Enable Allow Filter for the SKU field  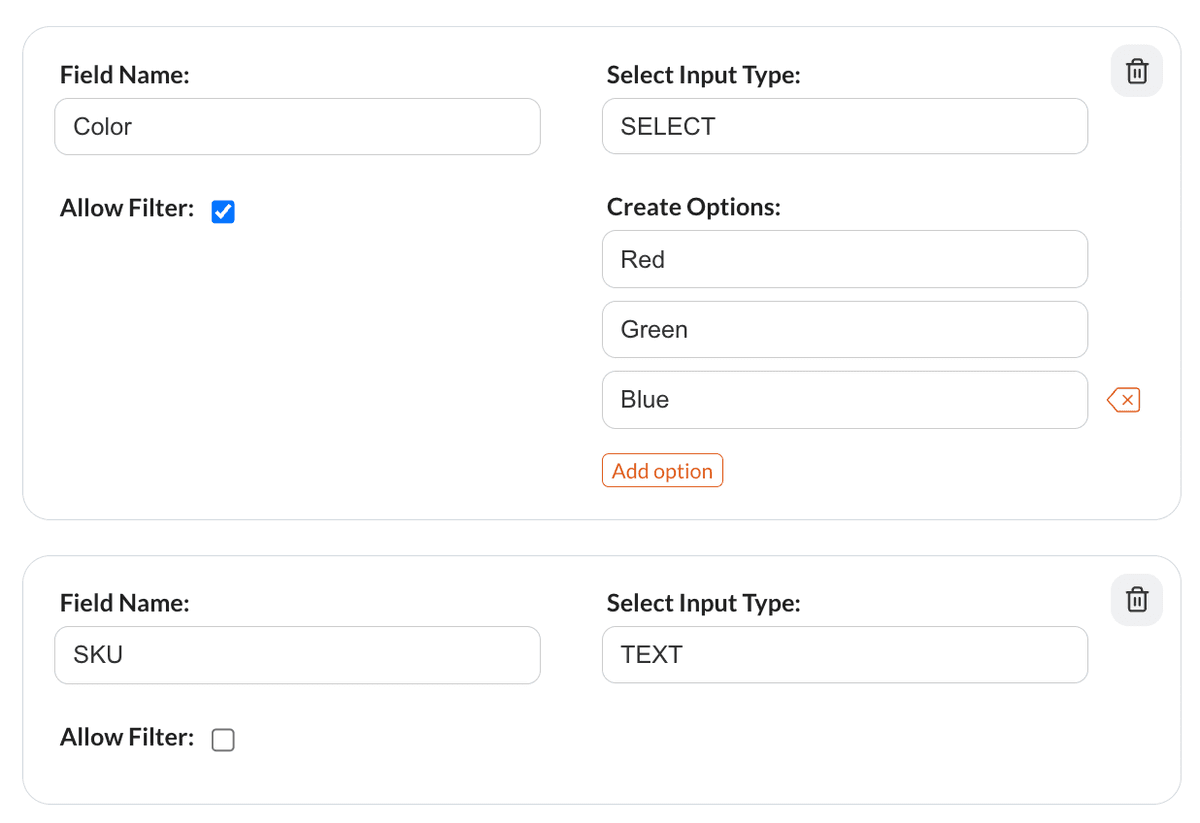click(223, 740)
